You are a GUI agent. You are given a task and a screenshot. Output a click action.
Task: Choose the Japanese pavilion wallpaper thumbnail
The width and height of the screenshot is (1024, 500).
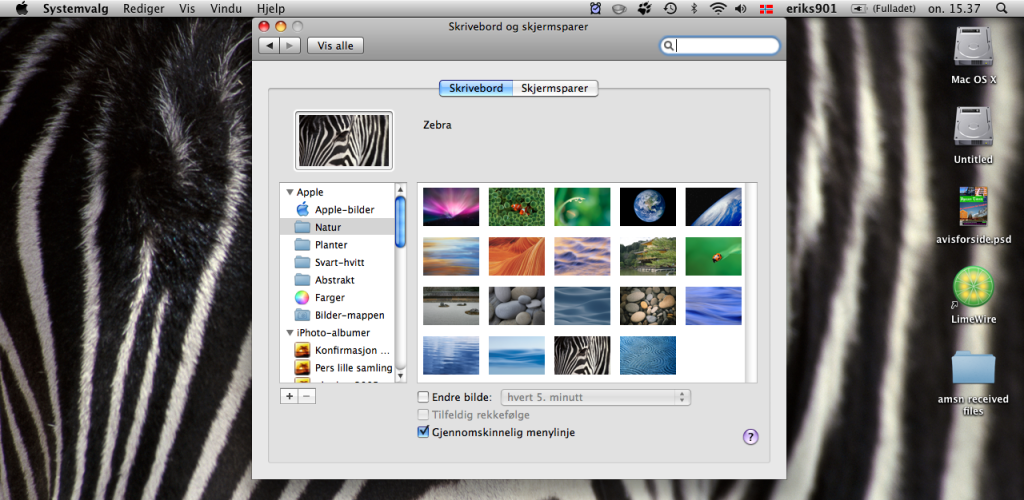pos(648,257)
